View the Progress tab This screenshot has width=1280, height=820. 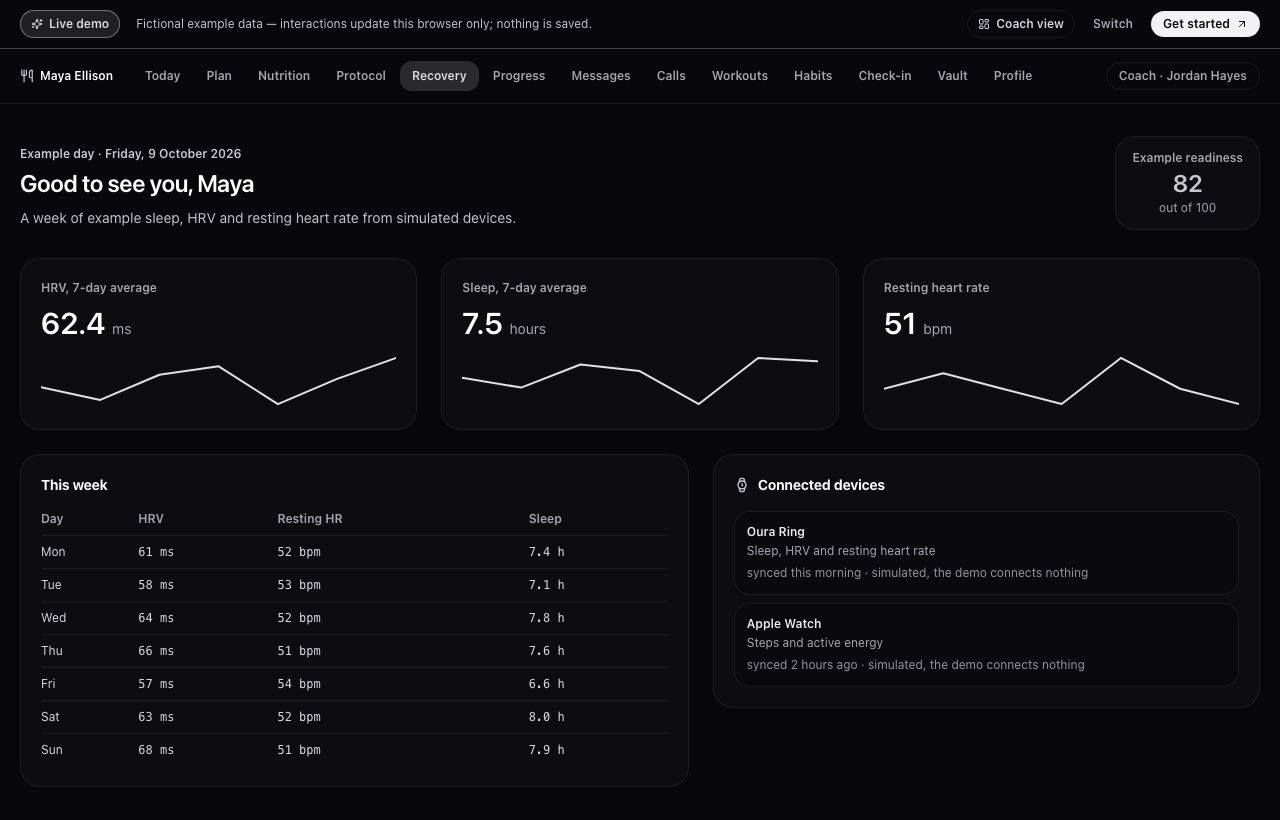click(x=519, y=76)
